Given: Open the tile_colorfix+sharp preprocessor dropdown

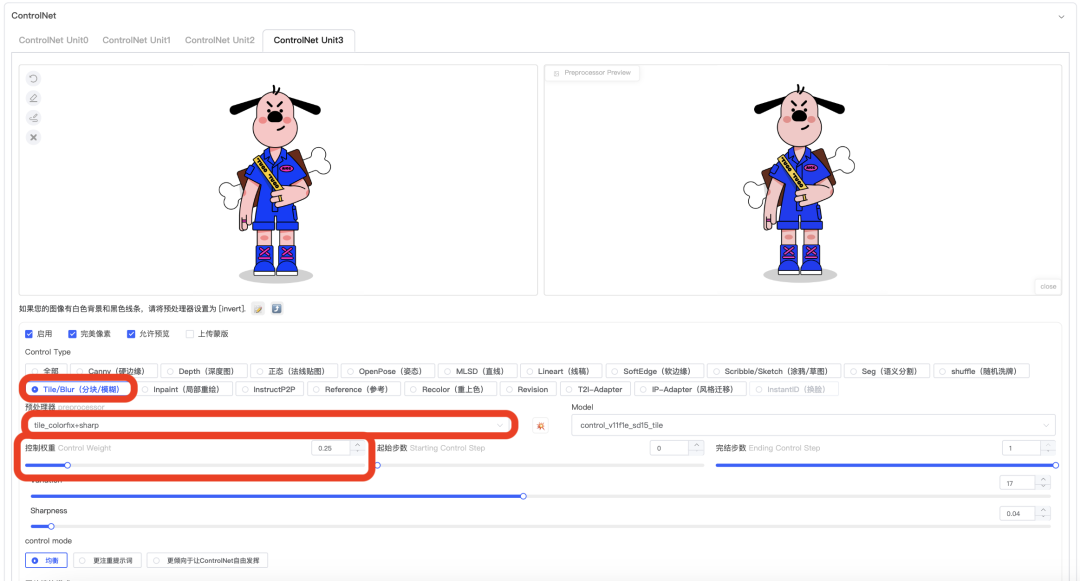Looking at the screenshot, I should tap(269, 425).
